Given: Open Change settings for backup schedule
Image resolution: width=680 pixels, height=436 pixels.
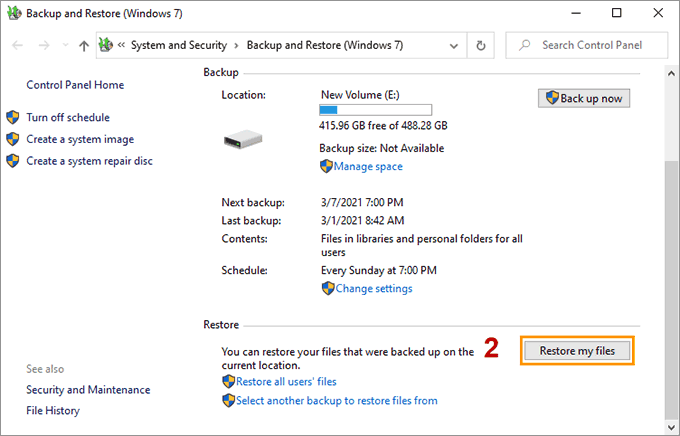Looking at the screenshot, I should tap(373, 289).
